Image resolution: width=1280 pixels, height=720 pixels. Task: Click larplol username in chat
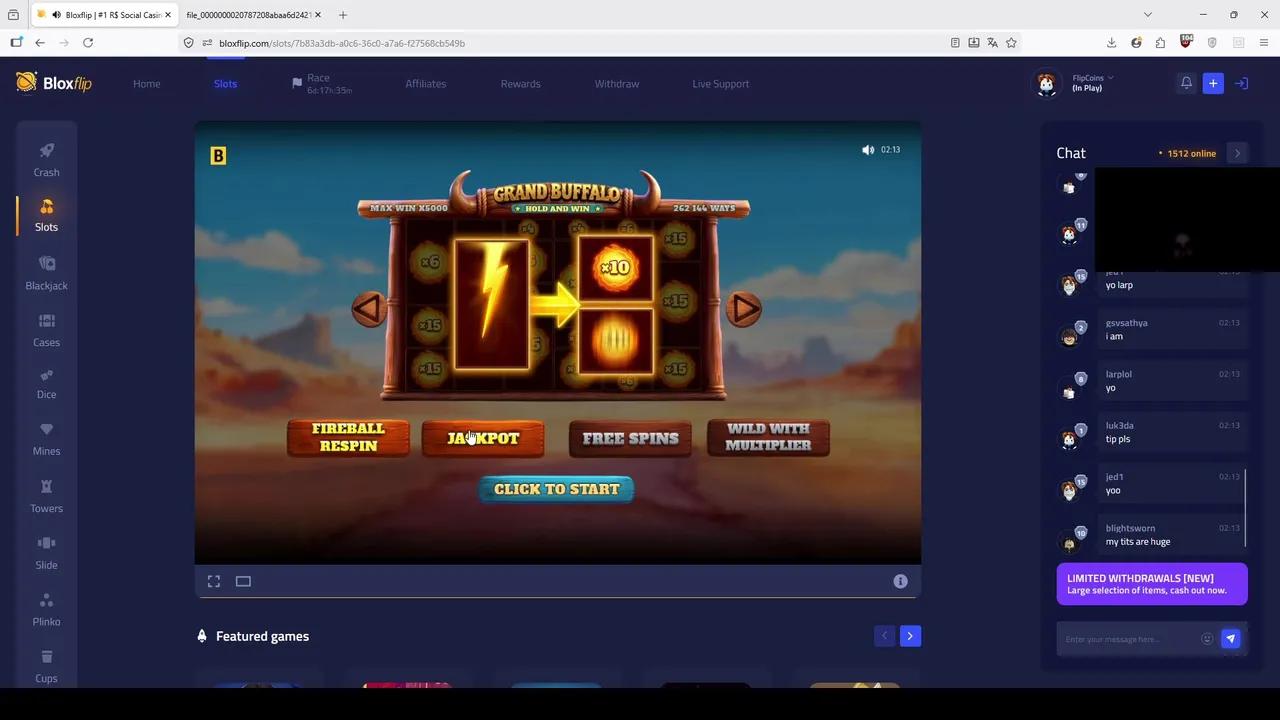[x=1118, y=374]
